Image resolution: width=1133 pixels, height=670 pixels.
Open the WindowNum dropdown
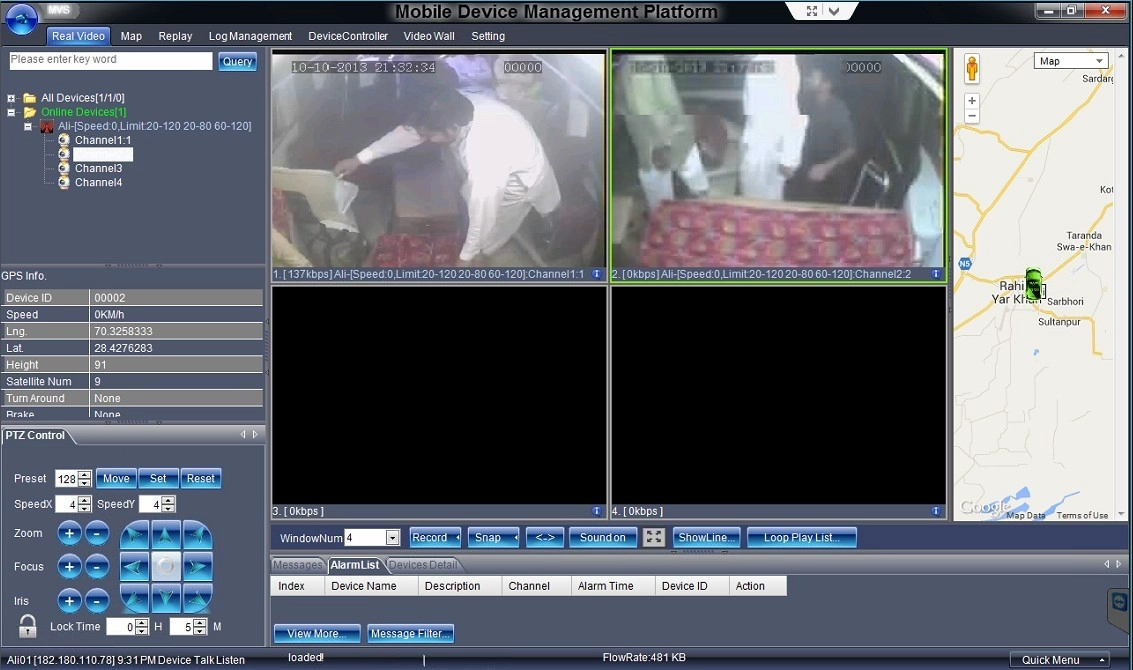(392, 538)
